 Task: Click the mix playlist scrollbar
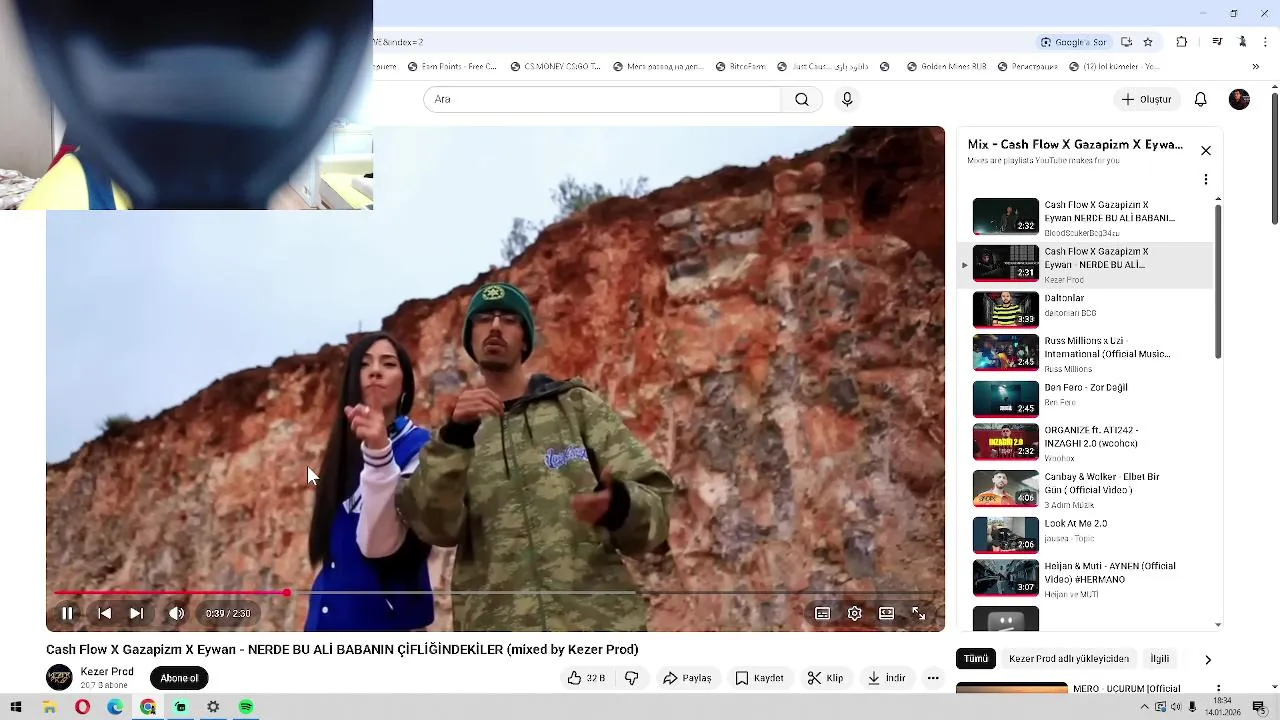click(x=1218, y=282)
